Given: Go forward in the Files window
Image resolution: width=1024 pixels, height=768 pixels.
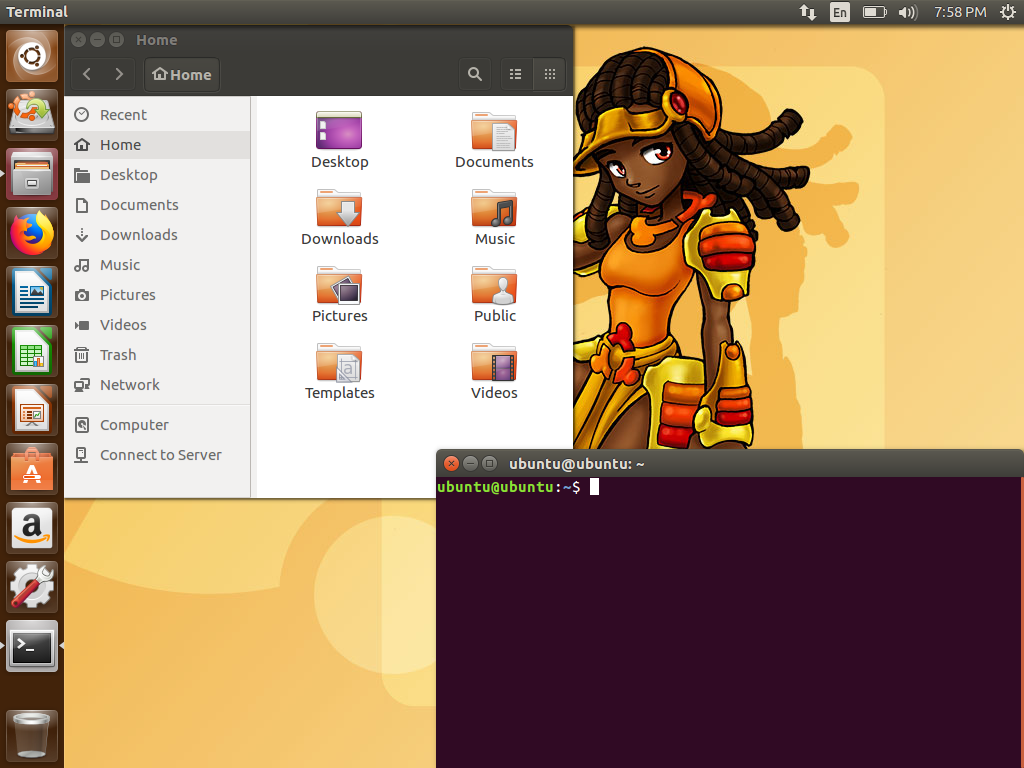Looking at the screenshot, I should [118, 74].
